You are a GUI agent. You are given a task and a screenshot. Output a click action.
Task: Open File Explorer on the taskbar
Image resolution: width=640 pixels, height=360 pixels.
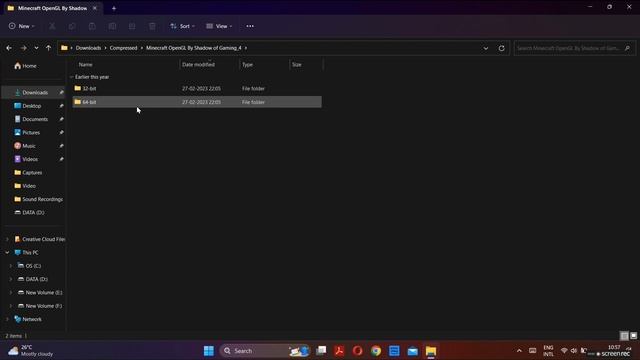(x=431, y=351)
